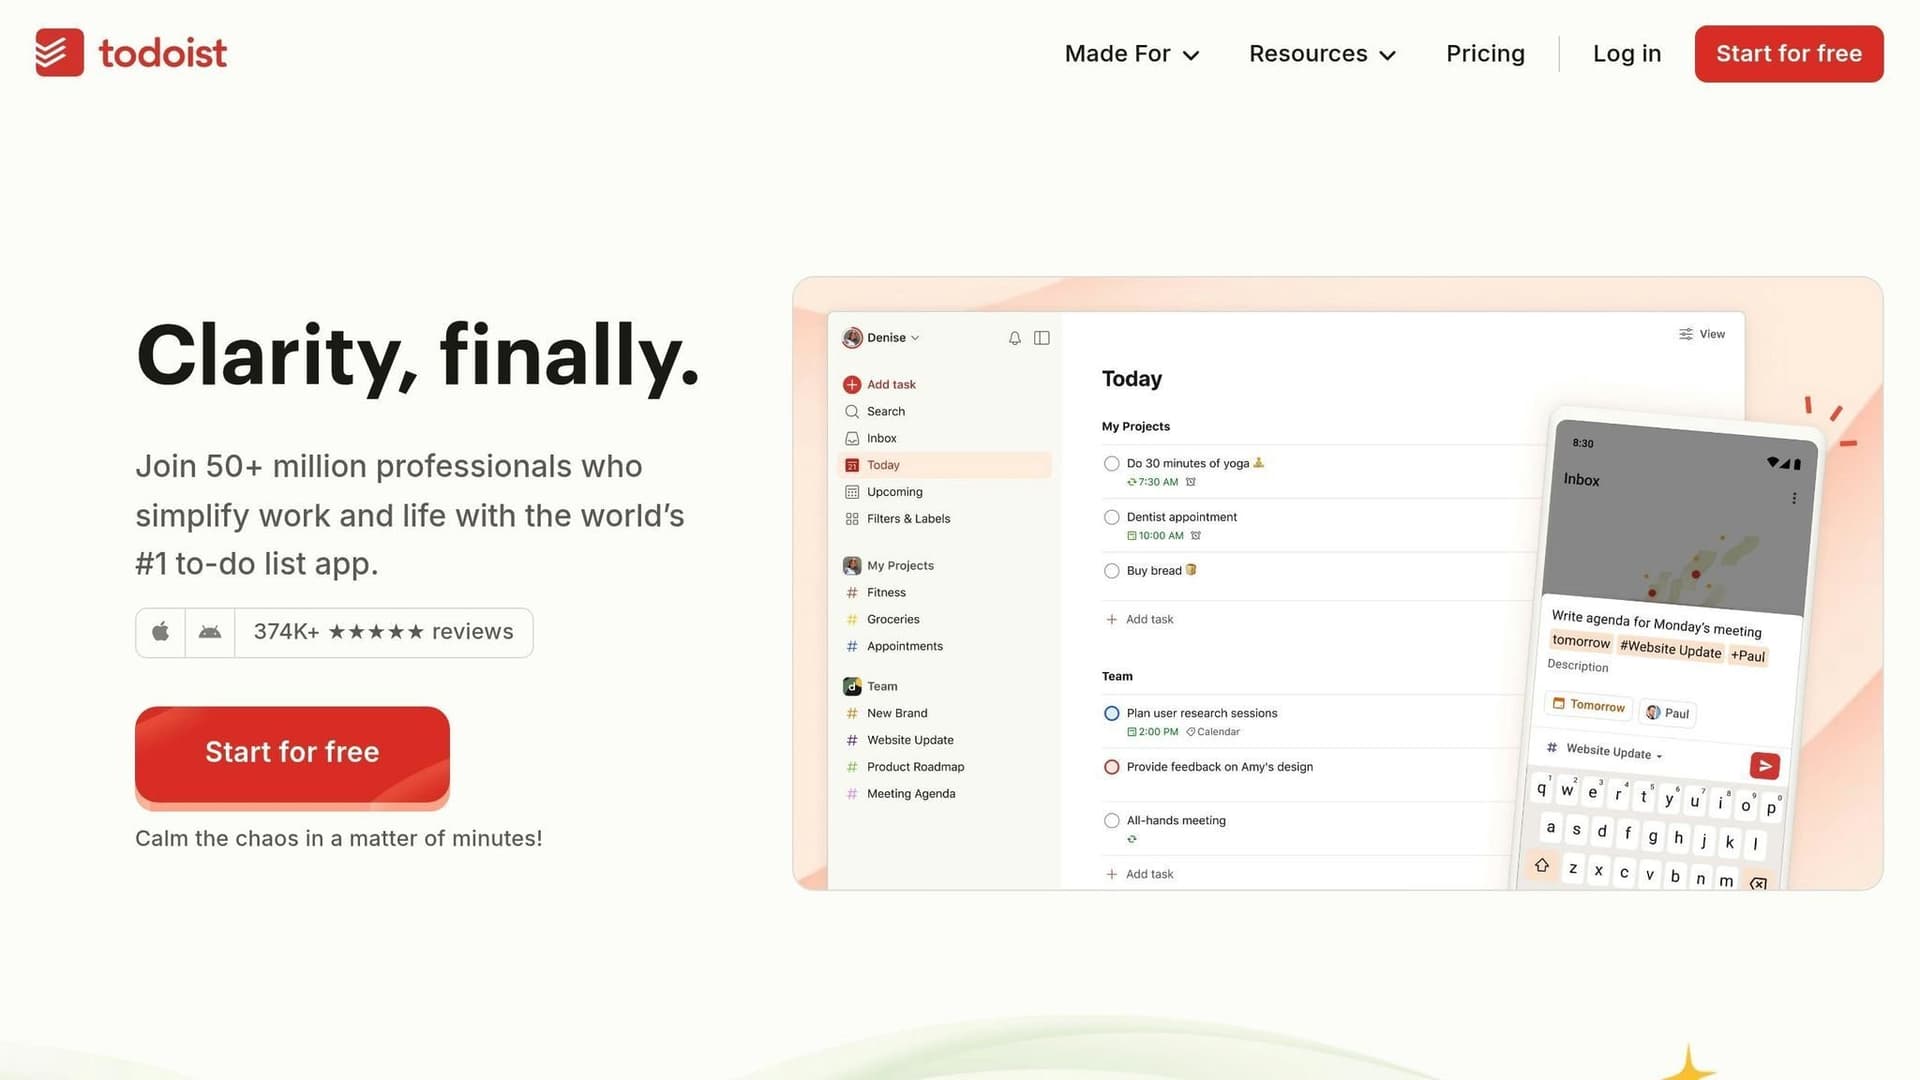Screen dimensions: 1920x1080
Task: Mark Buy bread as complete
Action: (x=1111, y=570)
